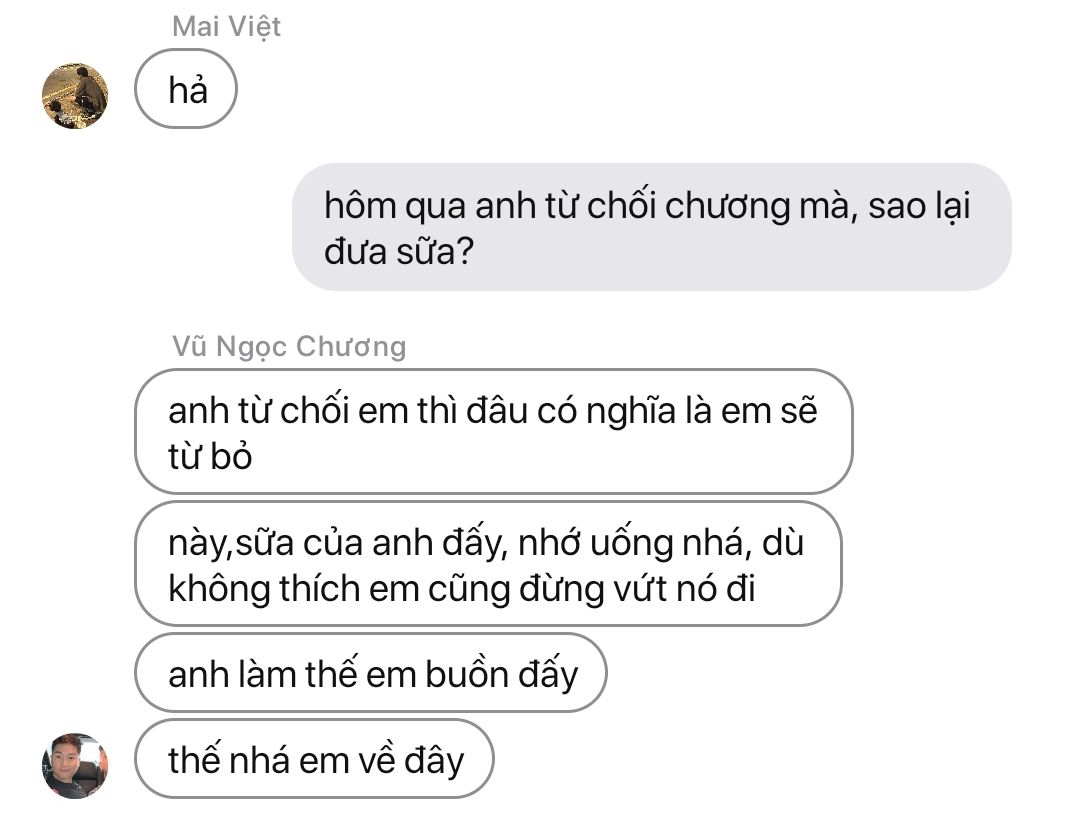The width and height of the screenshot is (1080, 813).
Task: Click the message starting "này,sữa của anh đấy"
Action: 487,564
